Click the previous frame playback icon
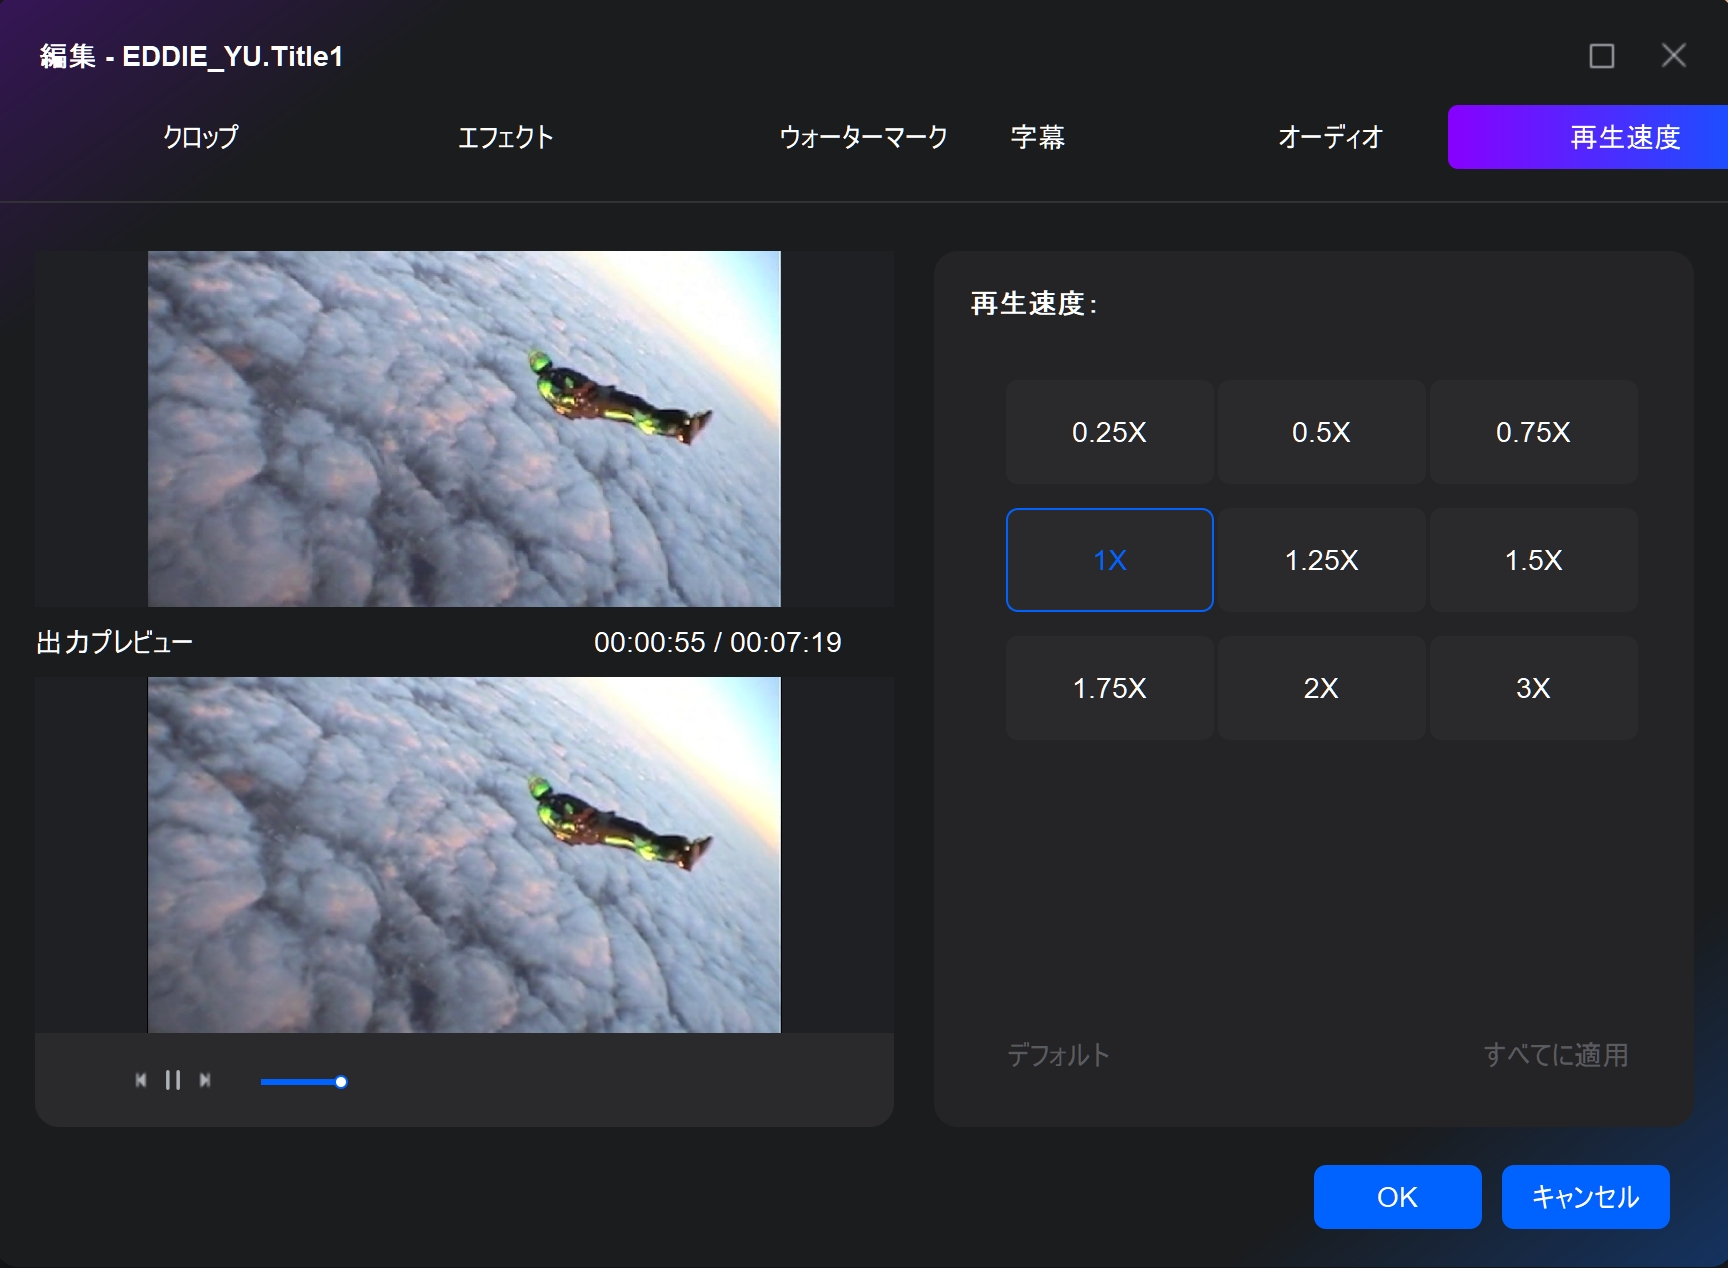This screenshot has height=1268, width=1728. tap(141, 1080)
